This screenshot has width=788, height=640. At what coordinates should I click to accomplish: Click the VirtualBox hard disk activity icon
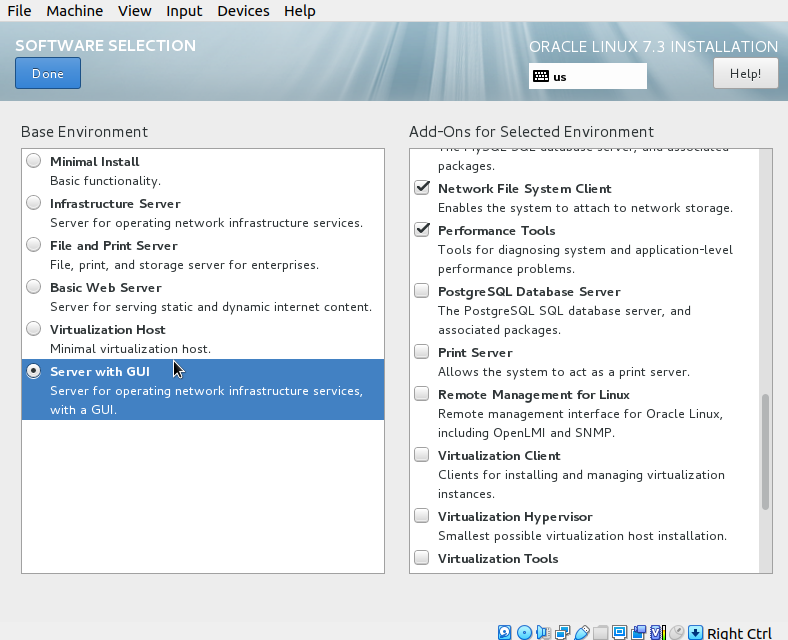(x=505, y=632)
